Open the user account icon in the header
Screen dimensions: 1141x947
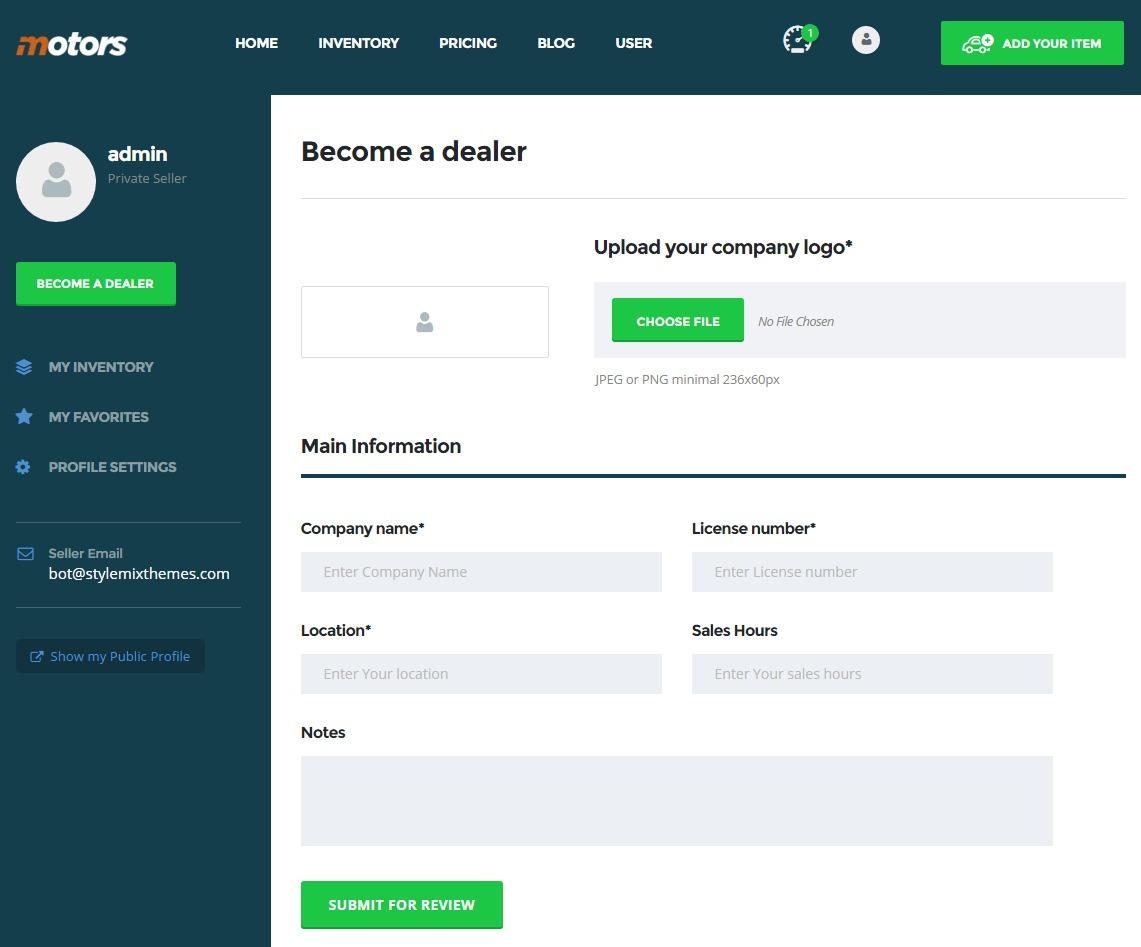(865, 40)
